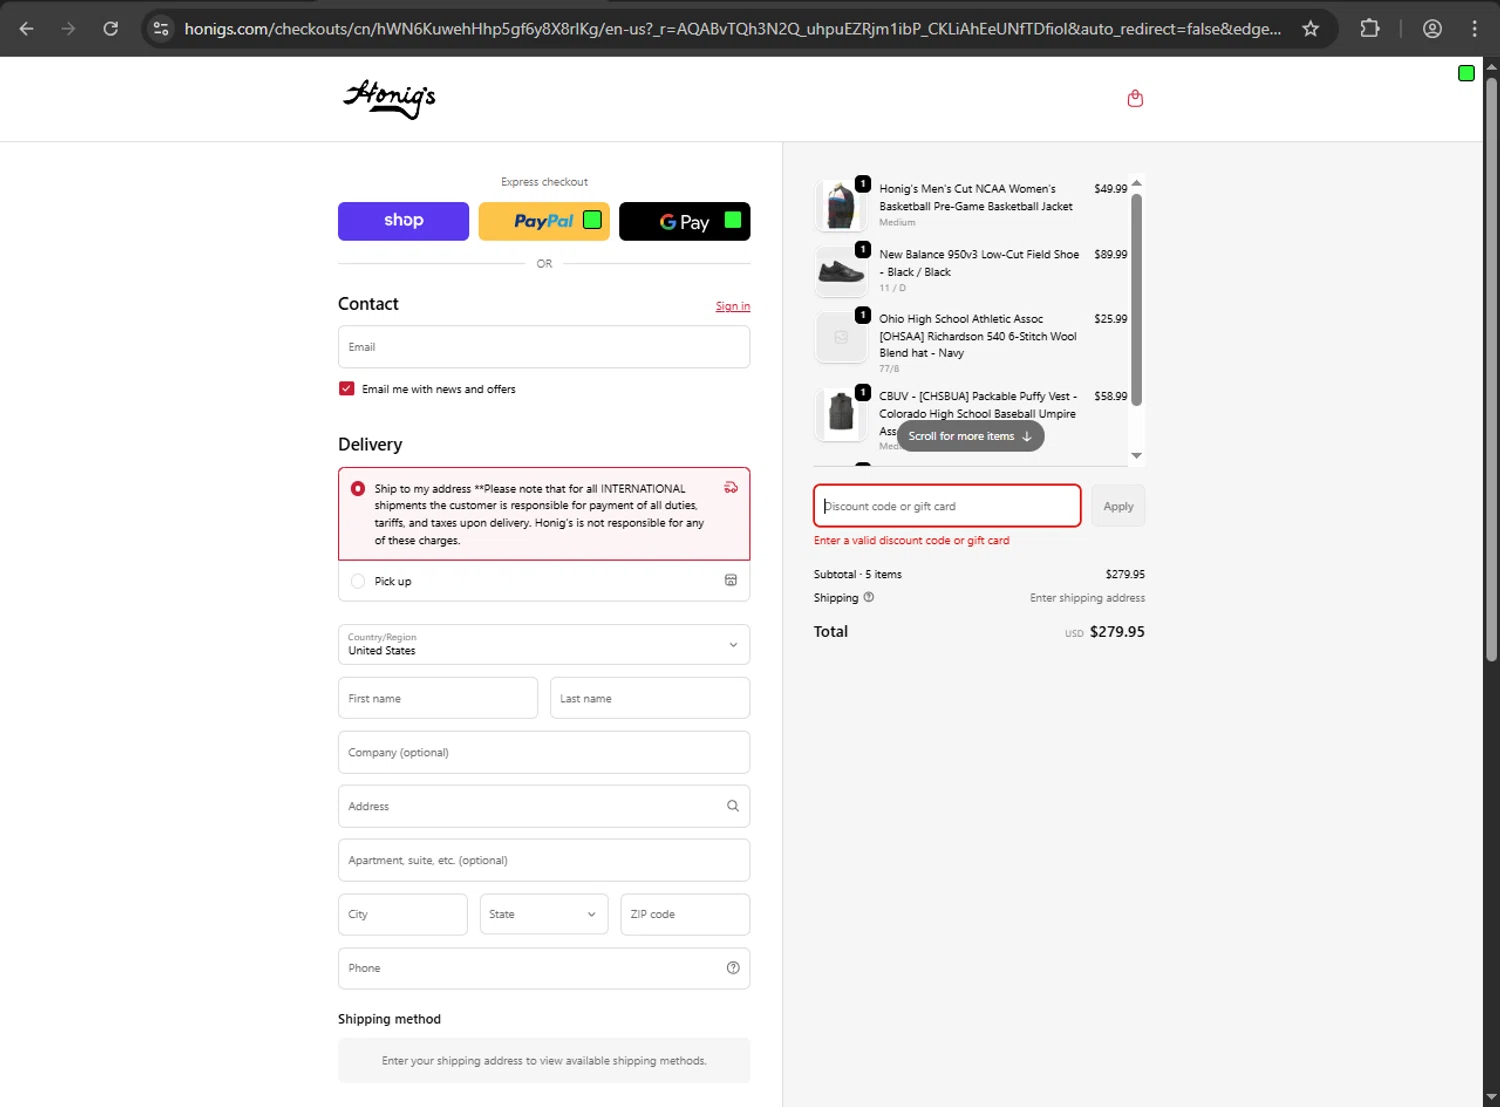Viewport: 1500px width, 1107px height.
Task: Click the Last name field
Action: pyautogui.click(x=650, y=698)
